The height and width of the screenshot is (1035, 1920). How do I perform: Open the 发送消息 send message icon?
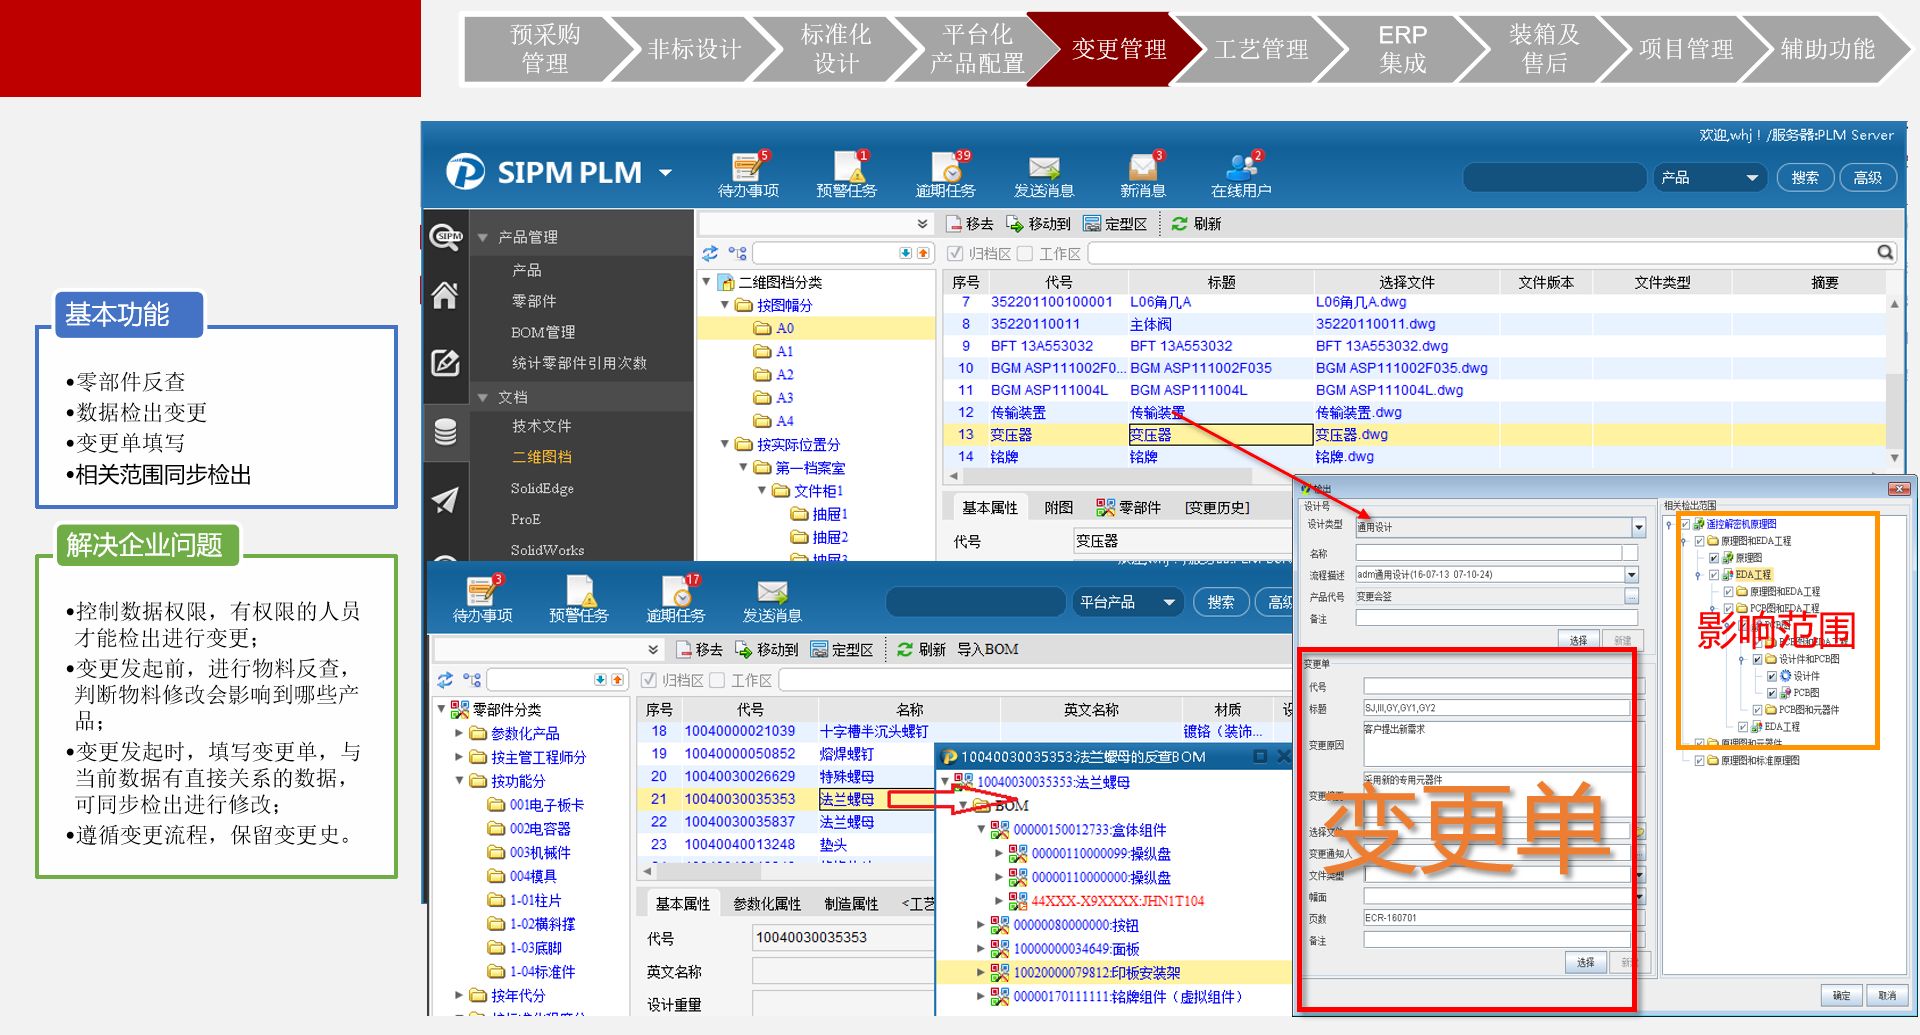pos(1043,170)
